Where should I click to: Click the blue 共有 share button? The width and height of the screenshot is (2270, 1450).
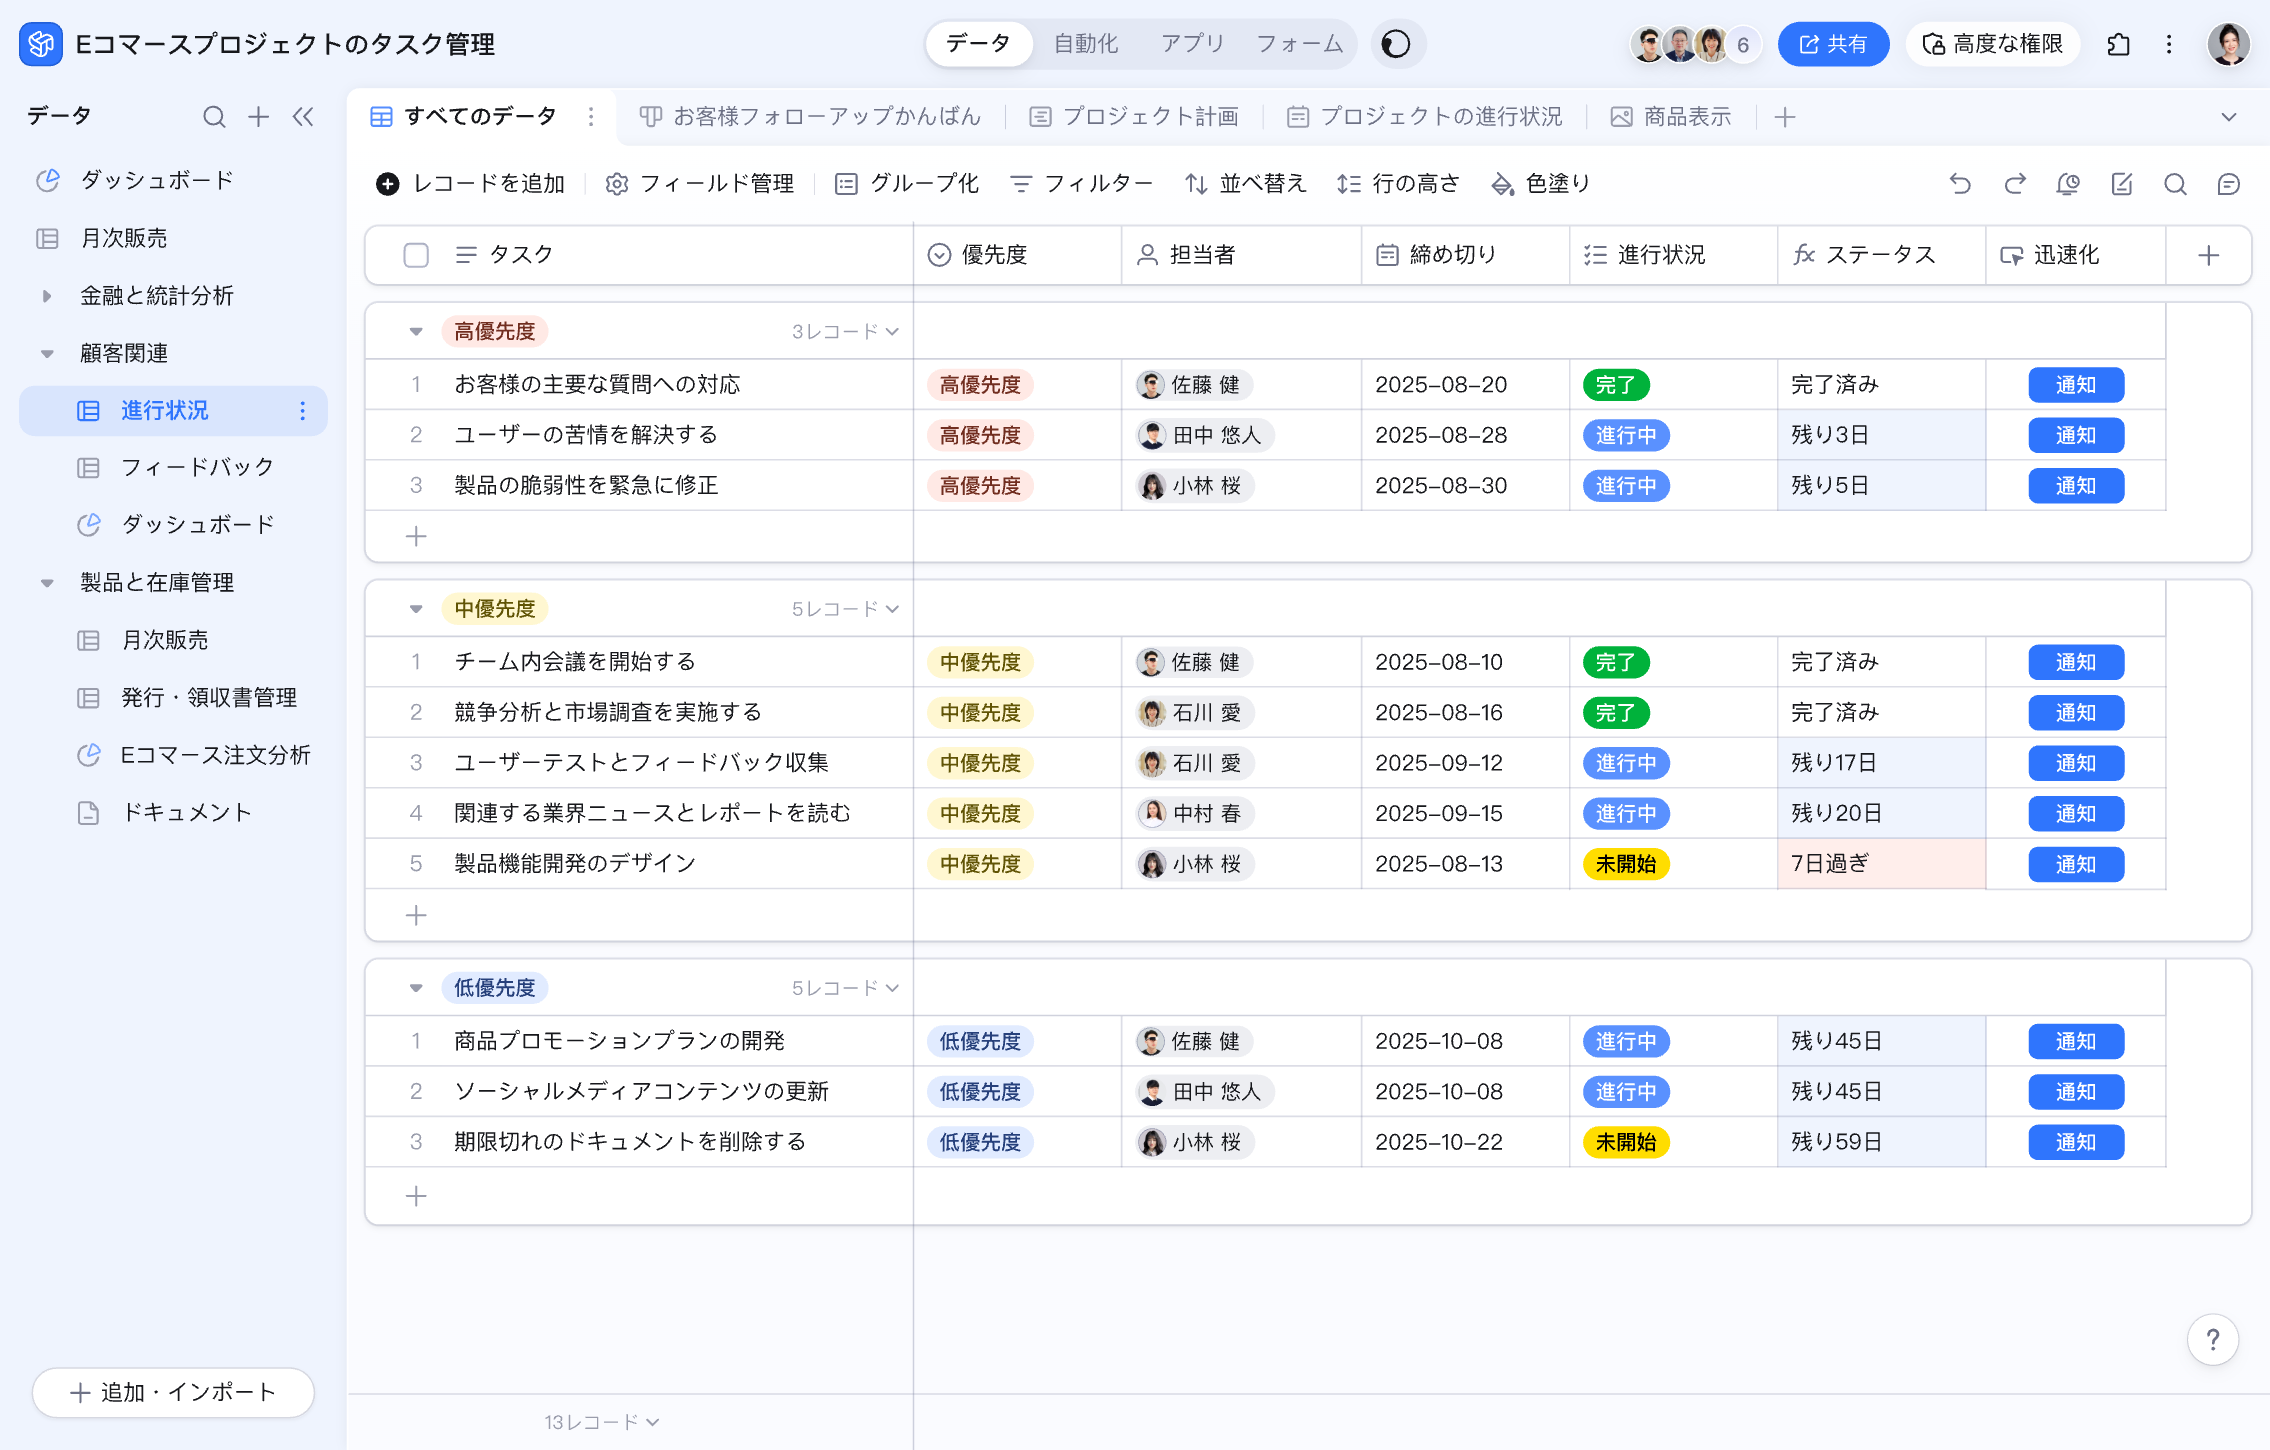[x=1833, y=44]
